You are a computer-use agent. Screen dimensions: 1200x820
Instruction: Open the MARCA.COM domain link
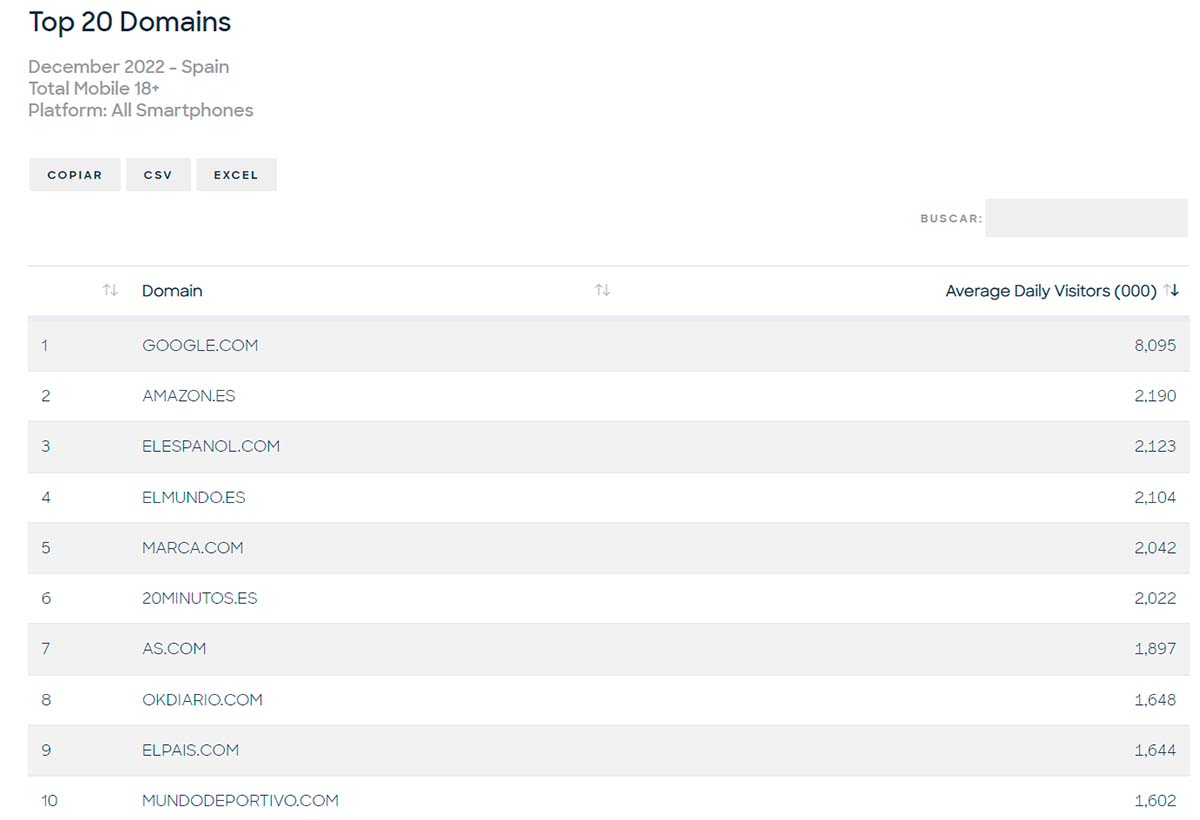click(x=193, y=548)
